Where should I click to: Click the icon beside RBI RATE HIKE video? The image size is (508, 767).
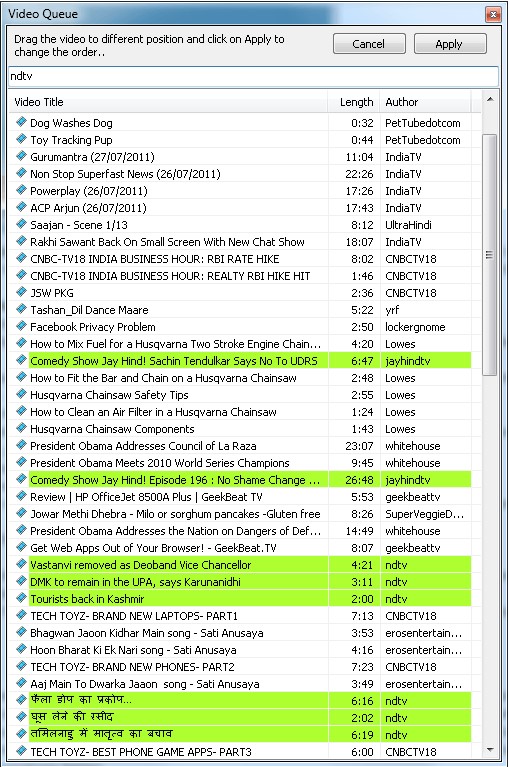pos(21,258)
